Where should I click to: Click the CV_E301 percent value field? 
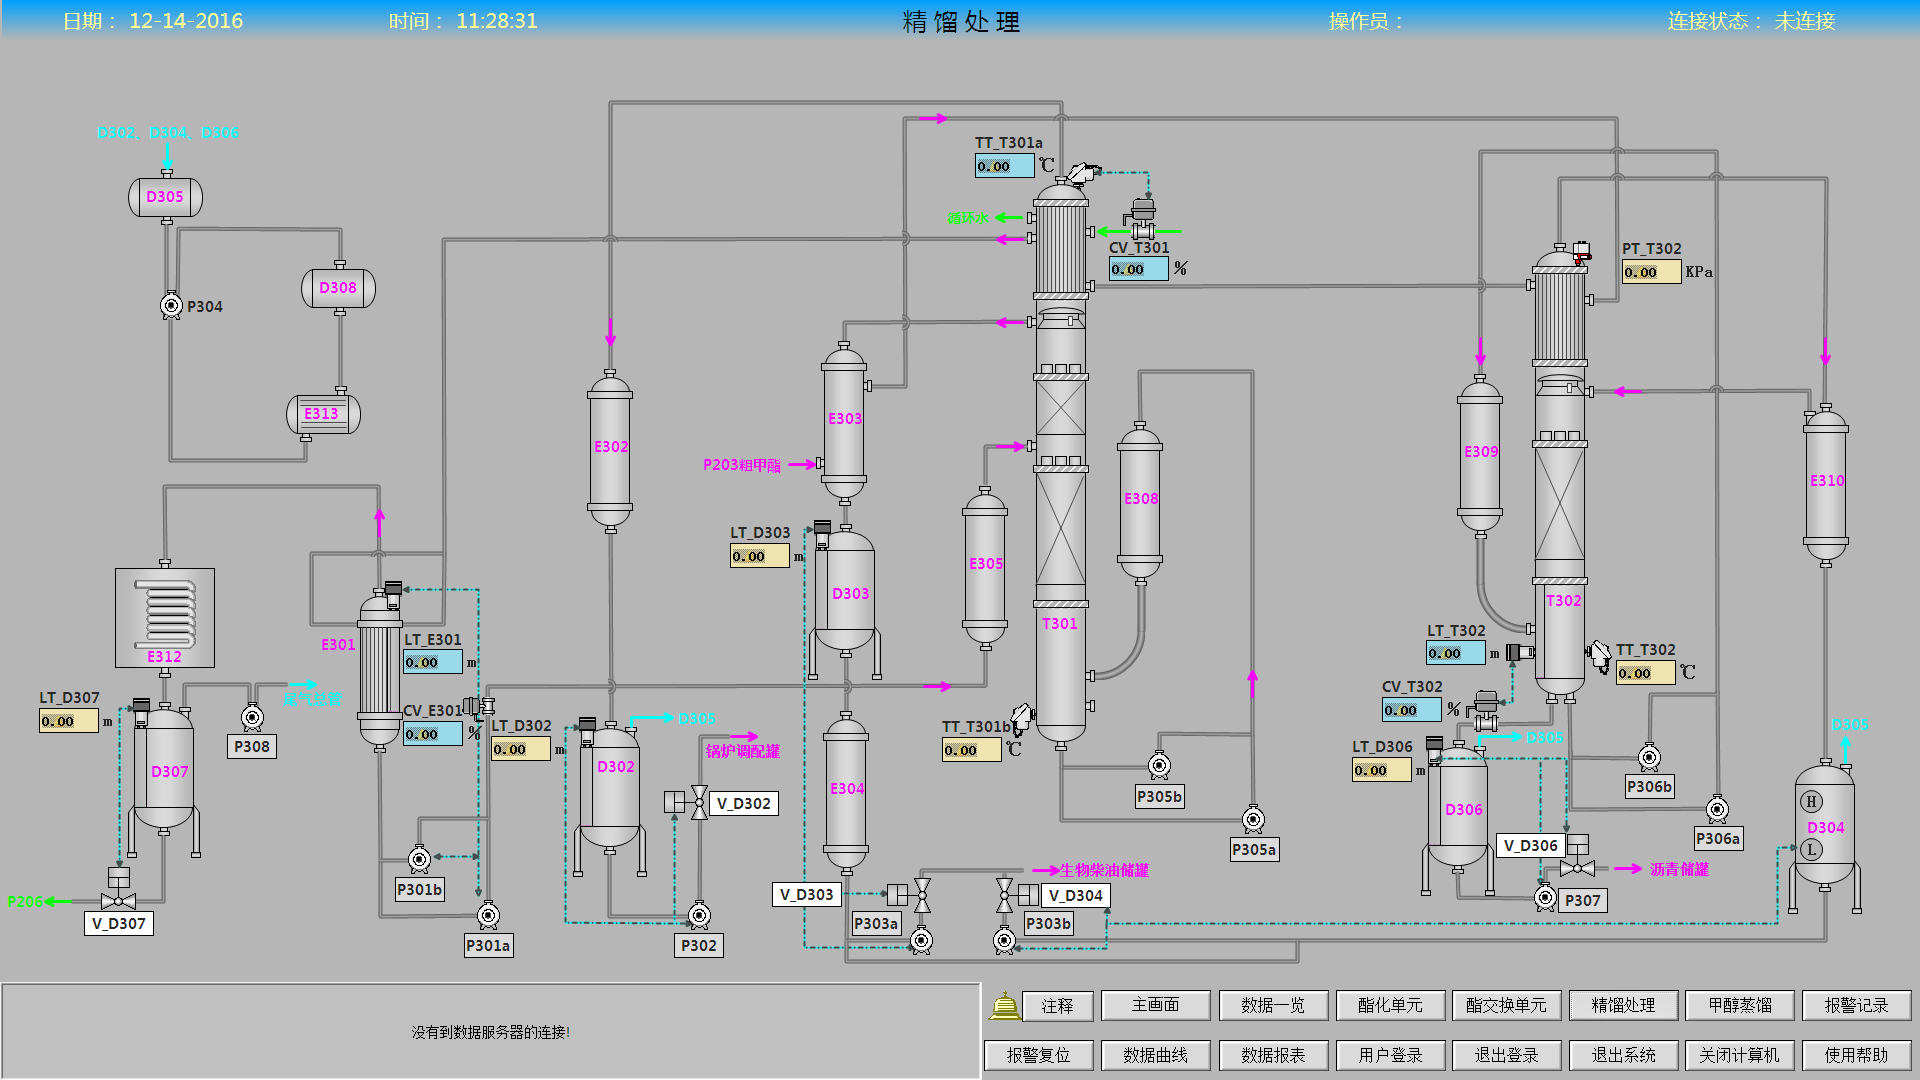(432, 734)
